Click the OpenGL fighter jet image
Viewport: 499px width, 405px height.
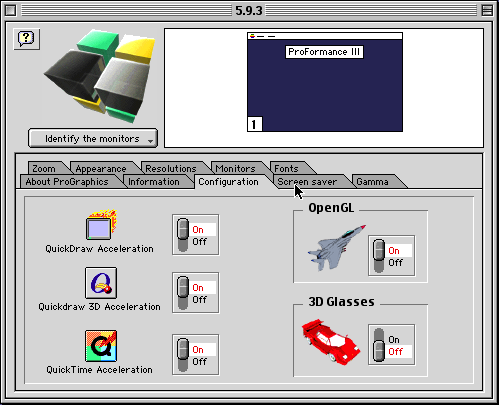click(x=337, y=248)
